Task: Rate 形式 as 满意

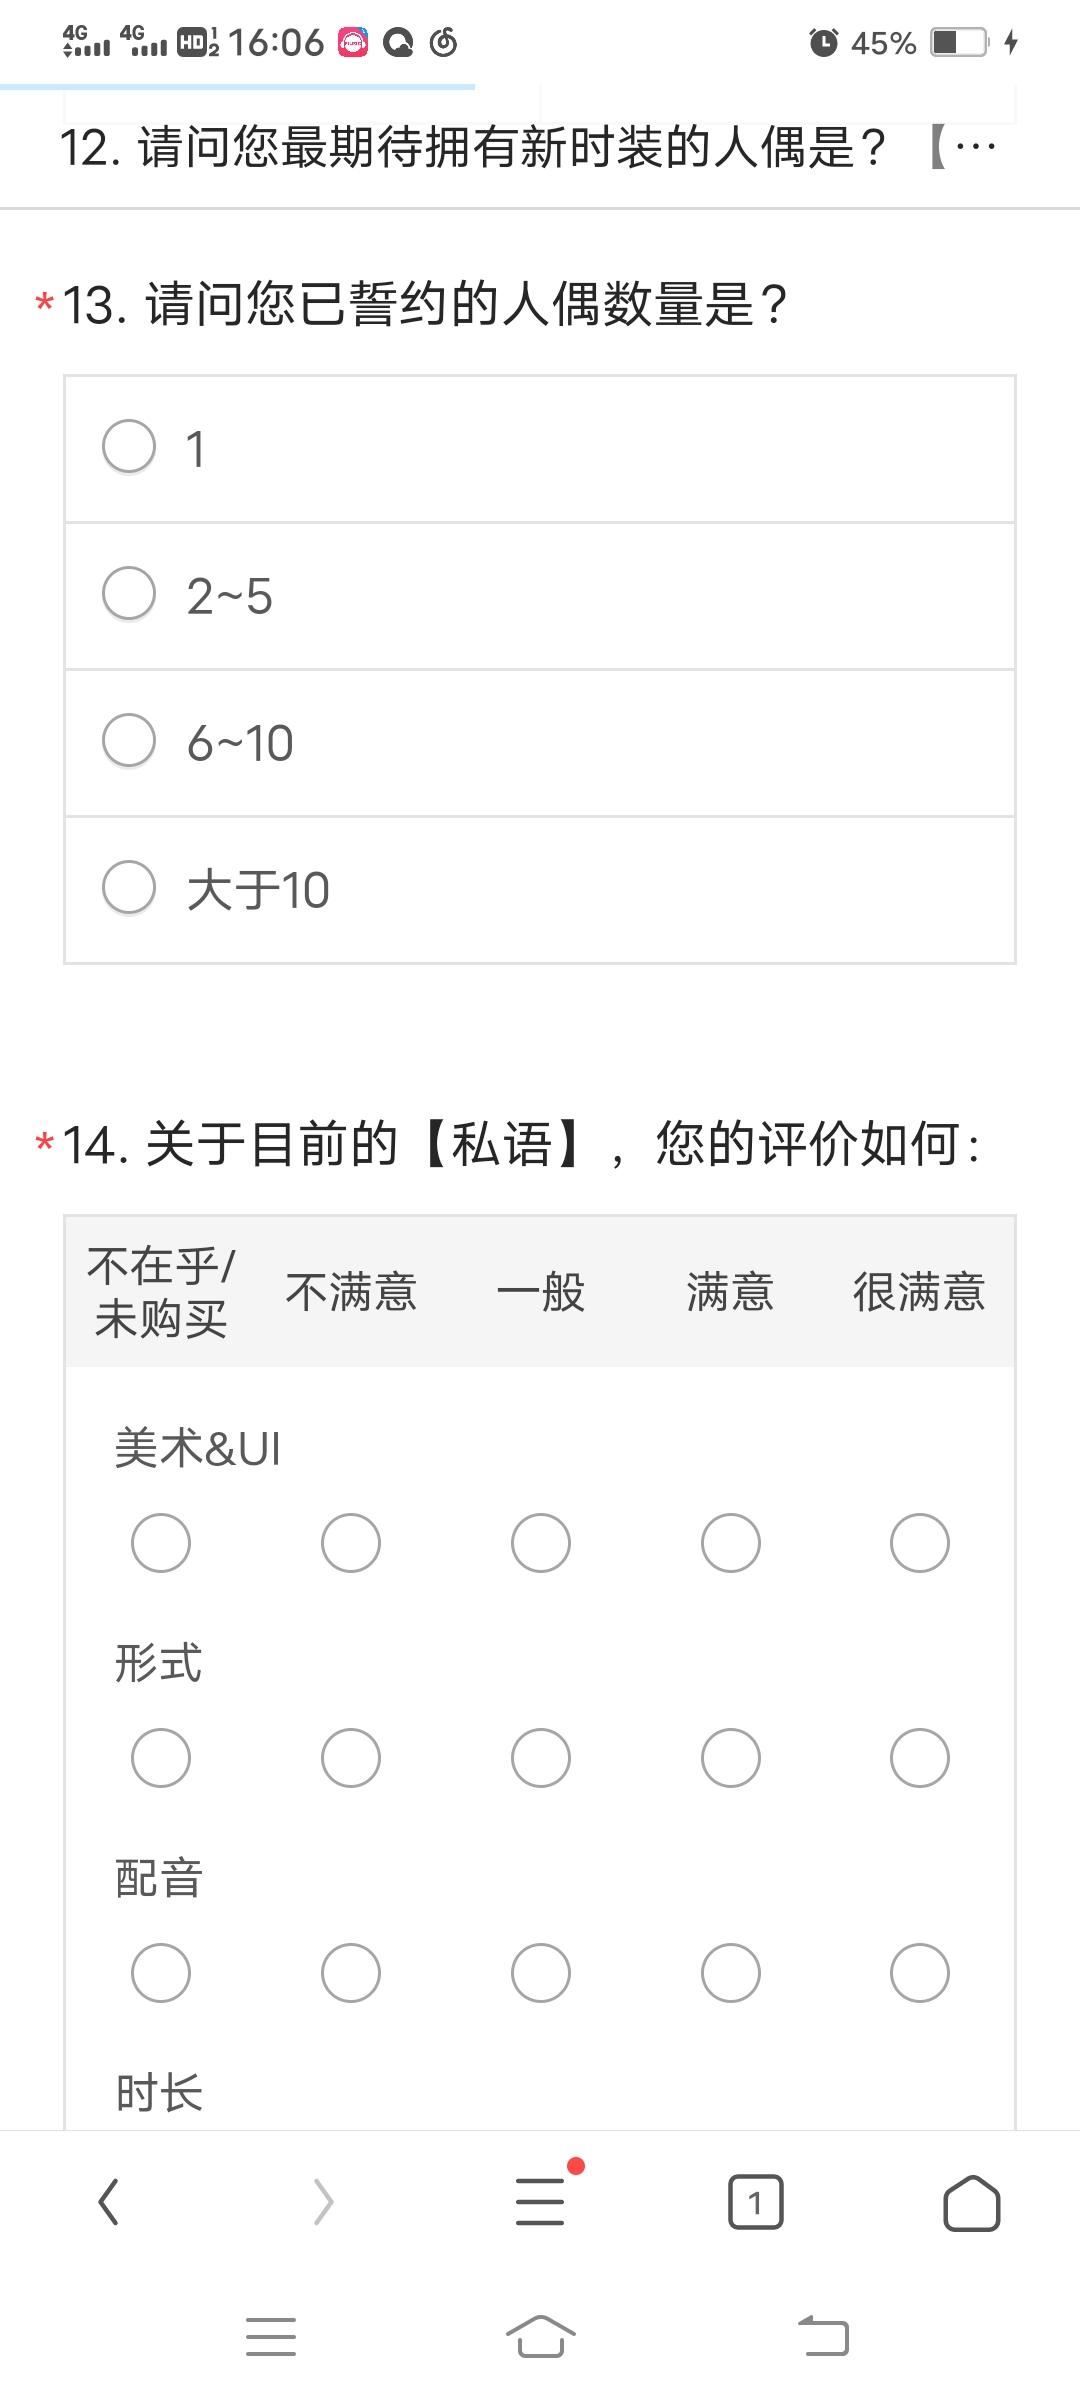Action: 730,1757
